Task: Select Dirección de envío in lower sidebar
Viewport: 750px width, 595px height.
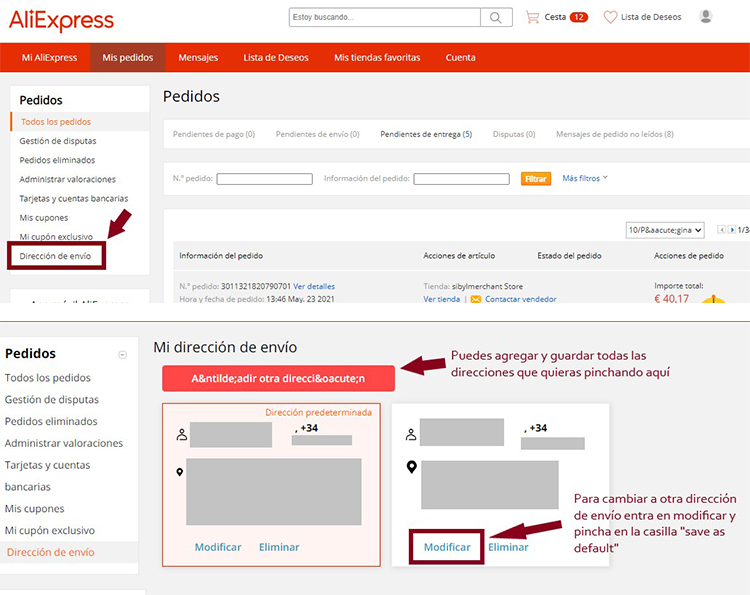Action: 51,552
